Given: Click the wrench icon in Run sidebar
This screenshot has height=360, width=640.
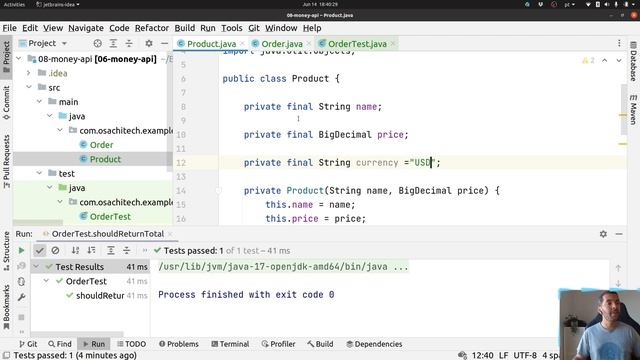Looking at the screenshot, I should tap(21, 297).
